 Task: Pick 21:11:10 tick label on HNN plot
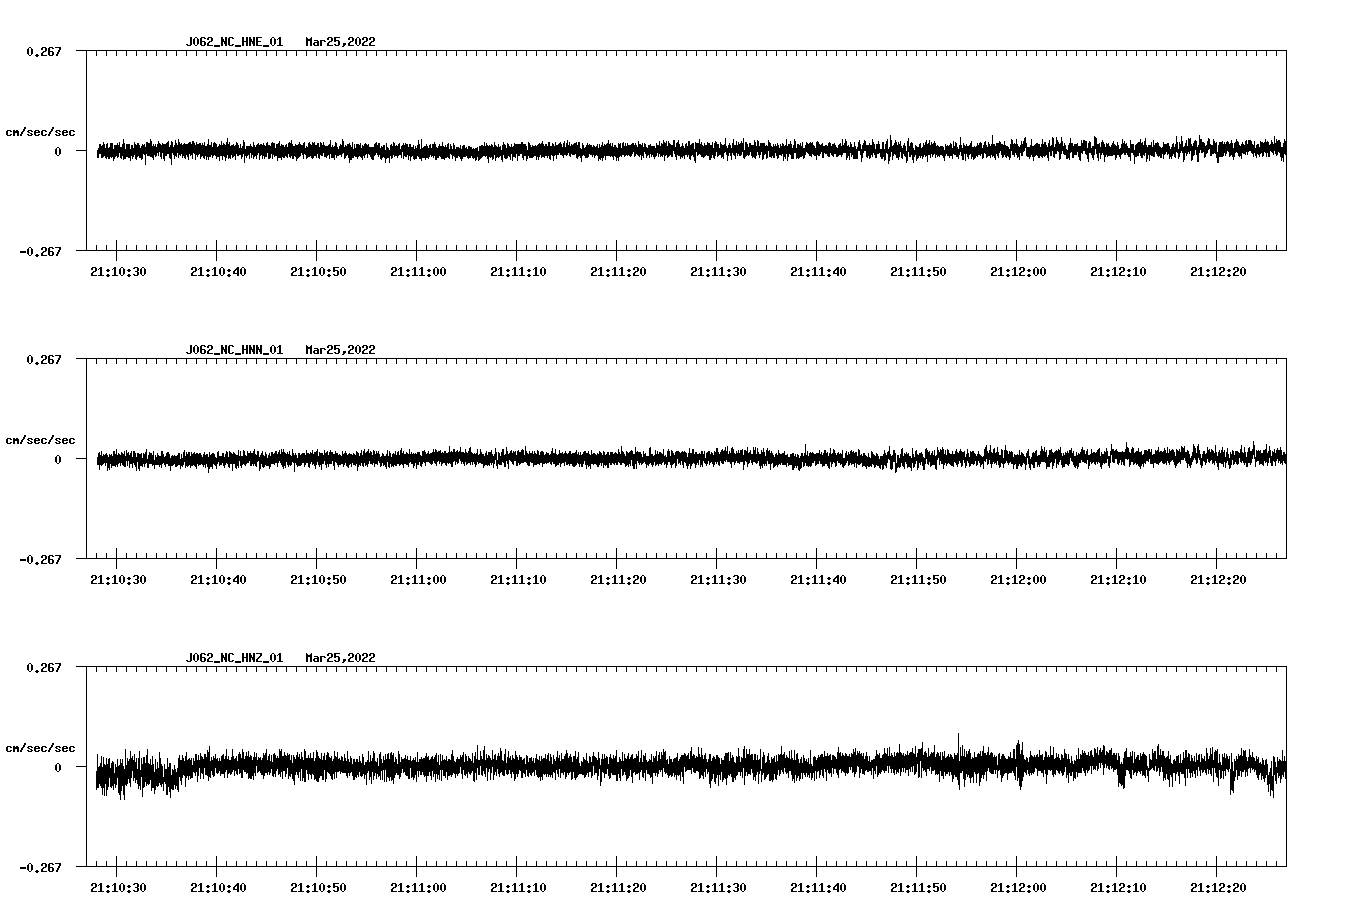click(518, 580)
